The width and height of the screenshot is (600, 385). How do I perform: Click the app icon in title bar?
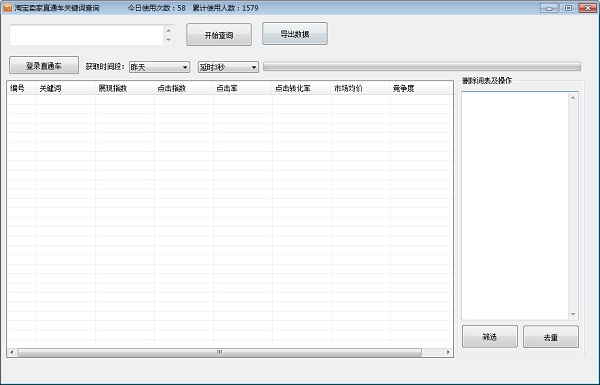coord(7,8)
